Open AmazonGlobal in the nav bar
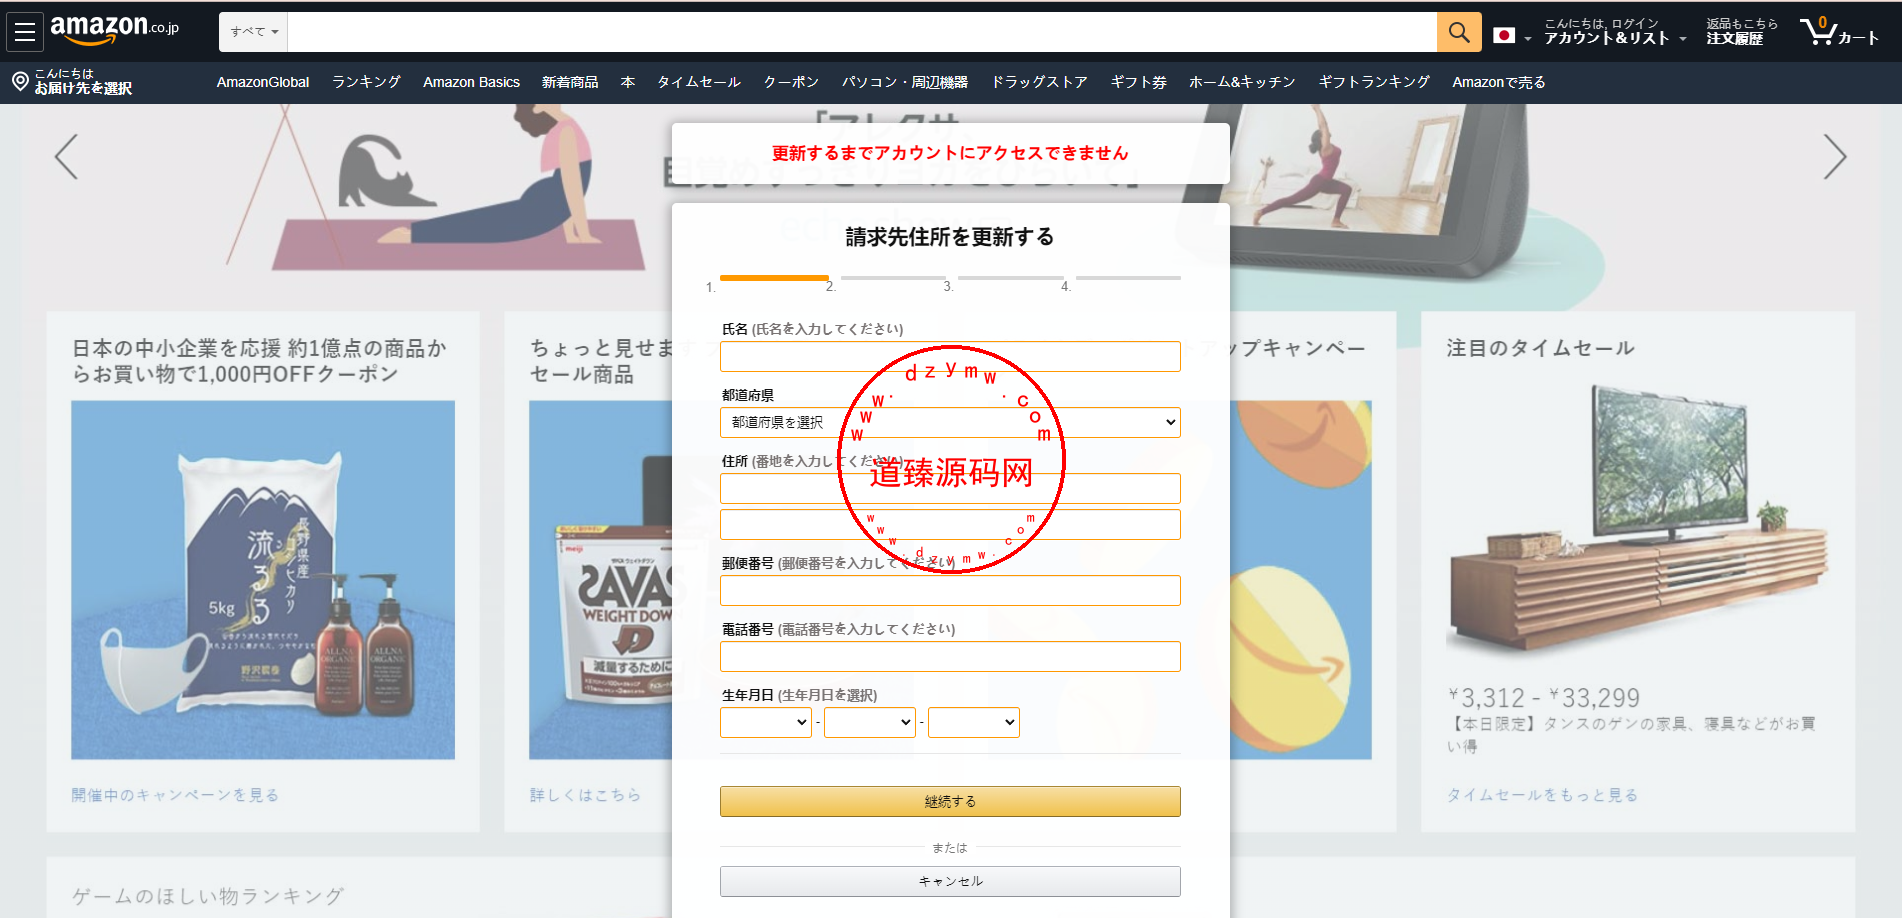Viewport: 1902px width, 918px height. pyautogui.click(x=263, y=82)
